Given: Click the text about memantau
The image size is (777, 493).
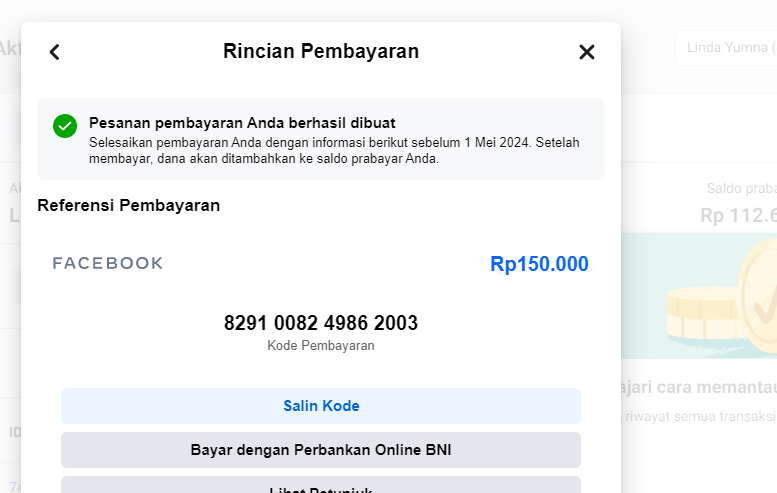Looking at the screenshot, I should point(700,386).
